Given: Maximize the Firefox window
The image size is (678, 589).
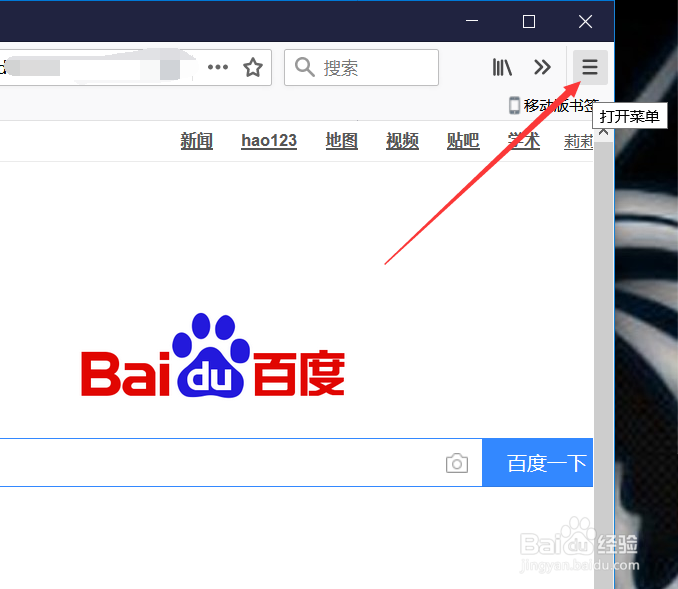Looking at the screenshot, I should click(x=529, y=21).
